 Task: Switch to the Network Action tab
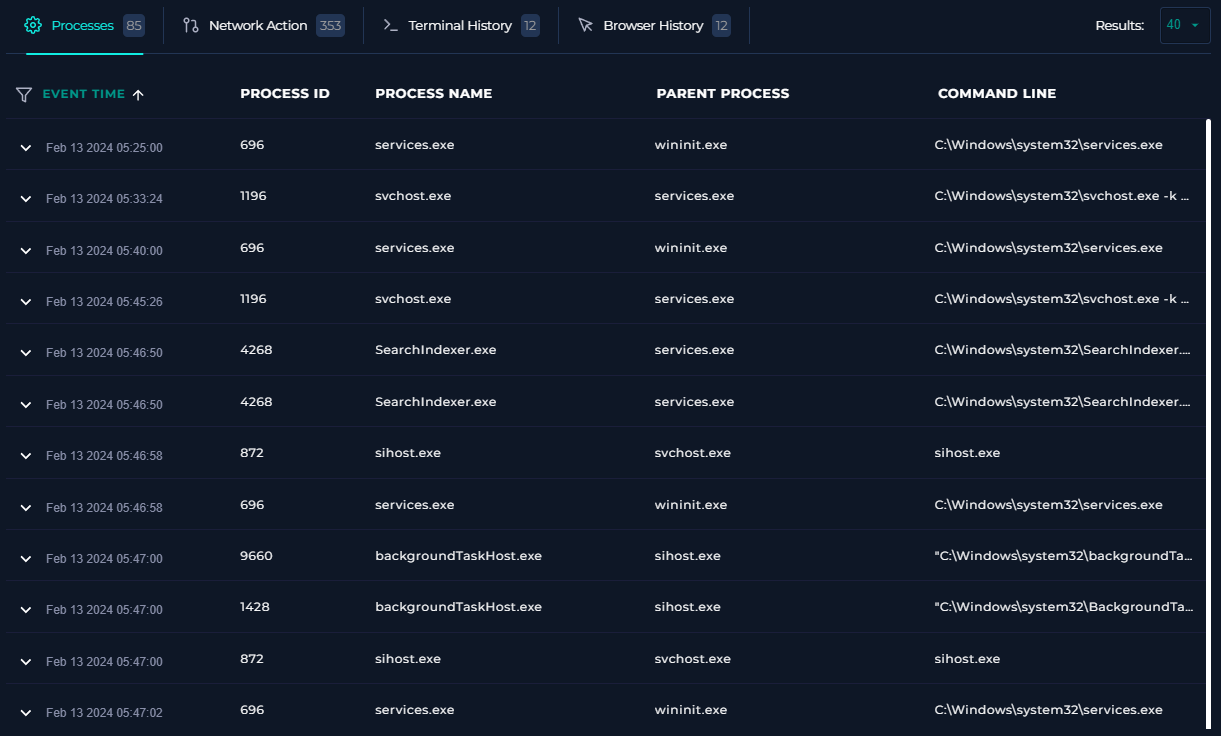point(258,25)
